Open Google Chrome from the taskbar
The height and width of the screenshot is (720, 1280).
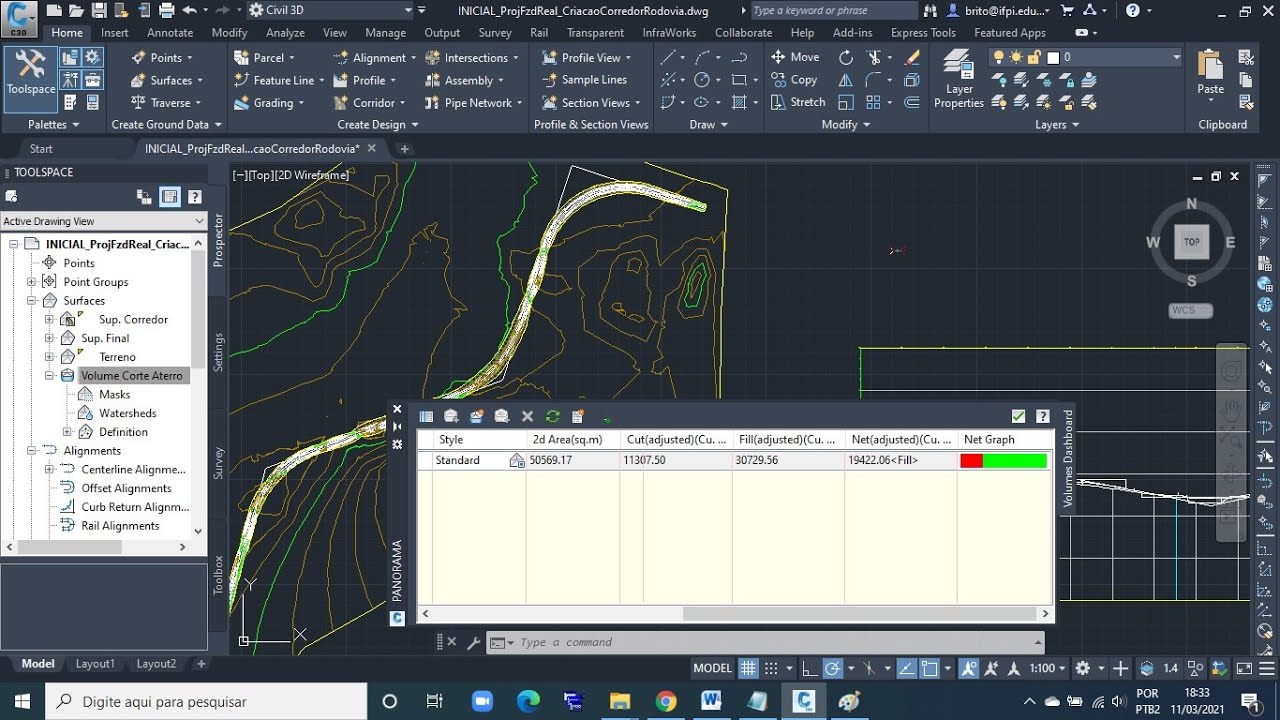(x=666, y=701)
